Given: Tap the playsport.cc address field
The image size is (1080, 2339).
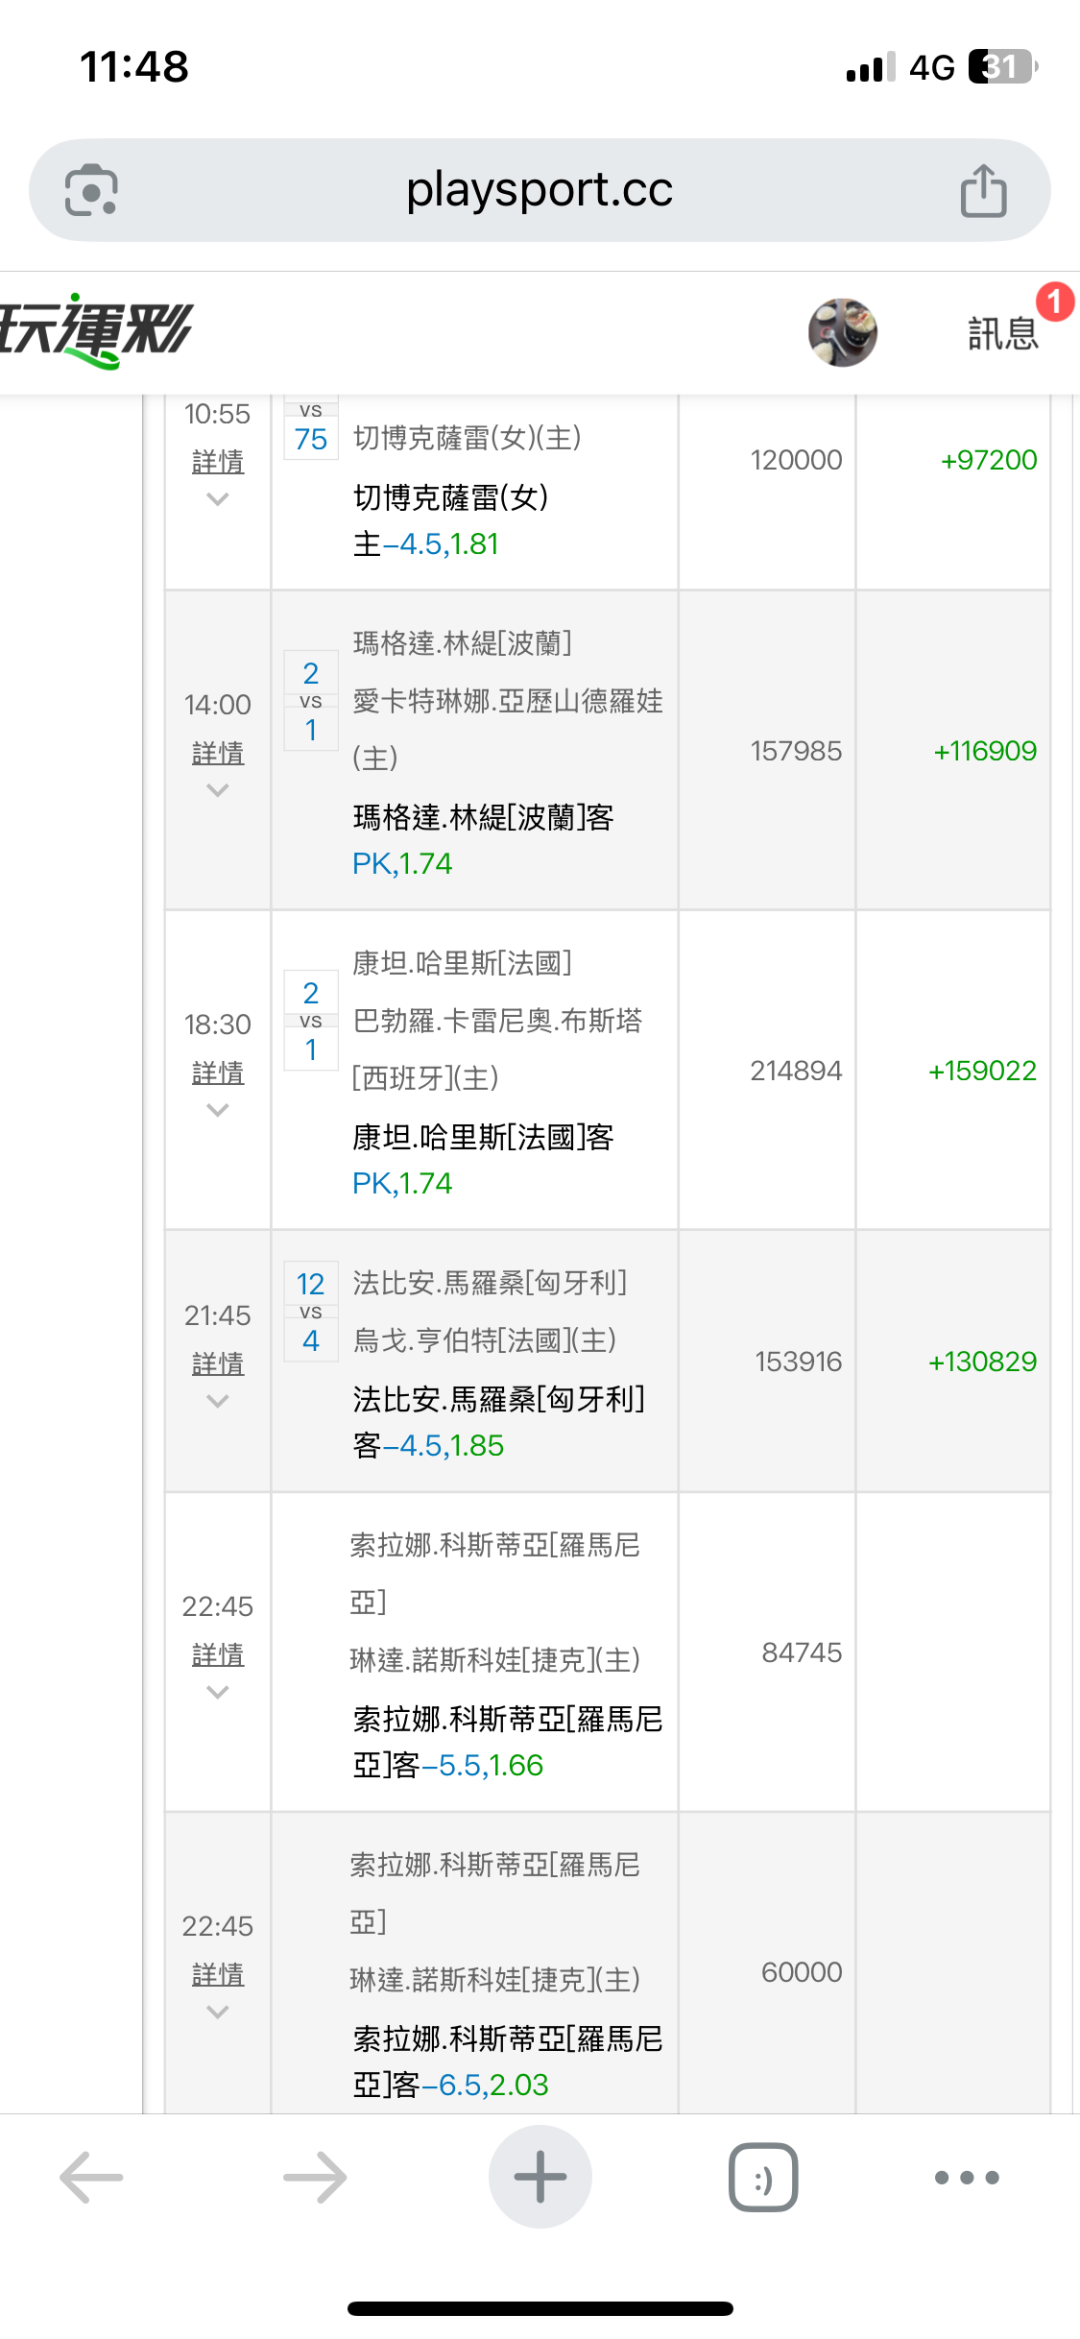Looking at the screenshot, I should 540,190.
